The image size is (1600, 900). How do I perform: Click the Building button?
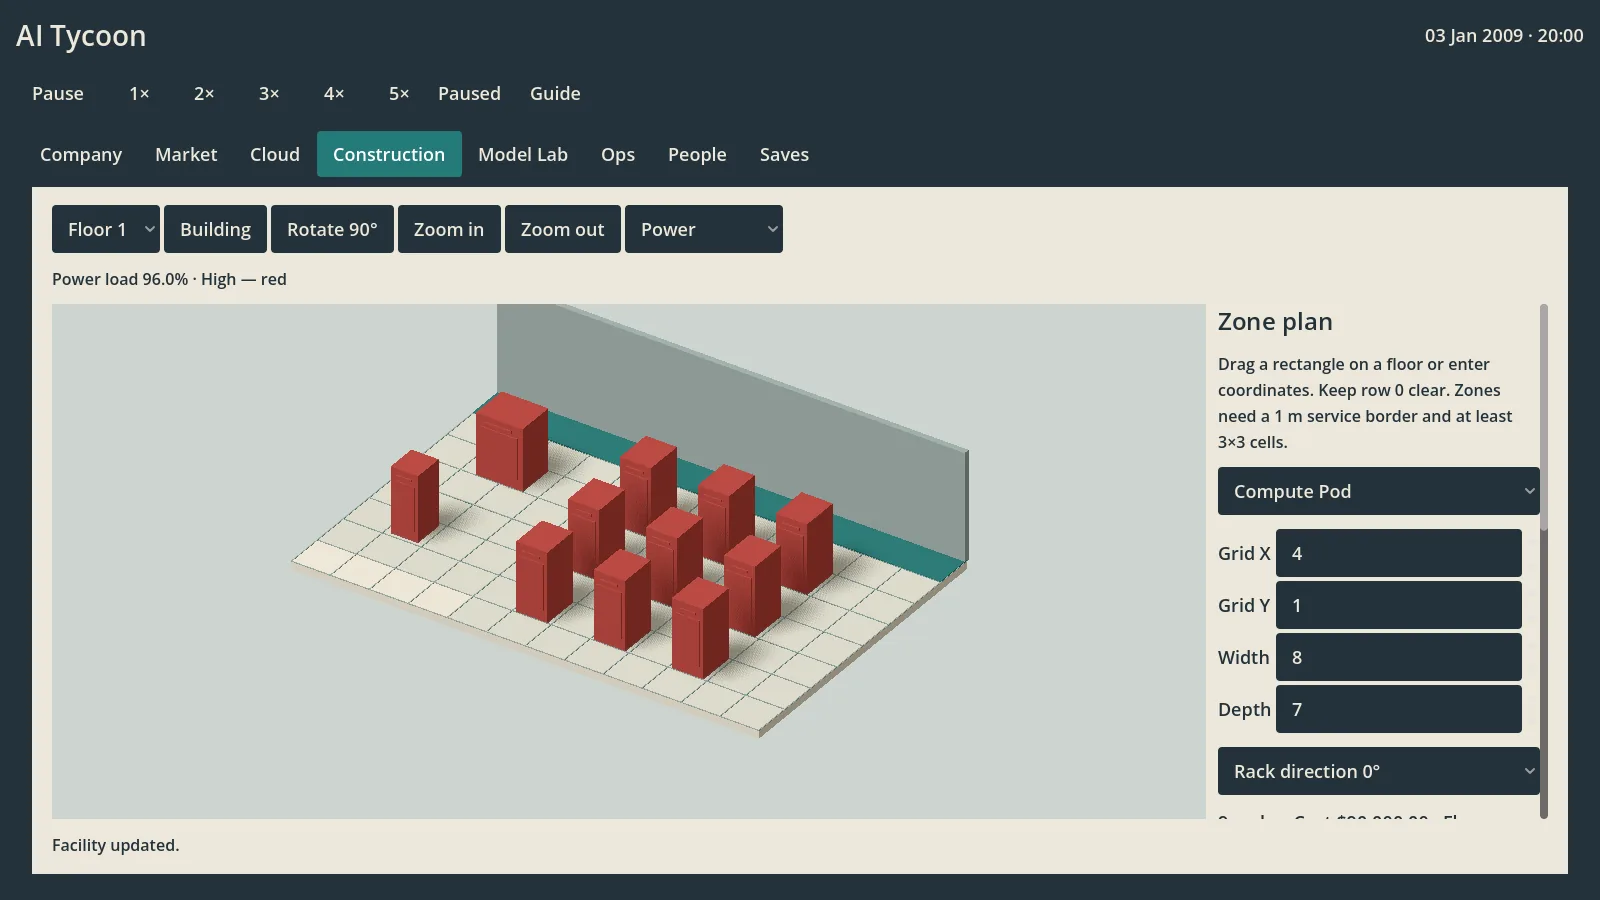215,229
